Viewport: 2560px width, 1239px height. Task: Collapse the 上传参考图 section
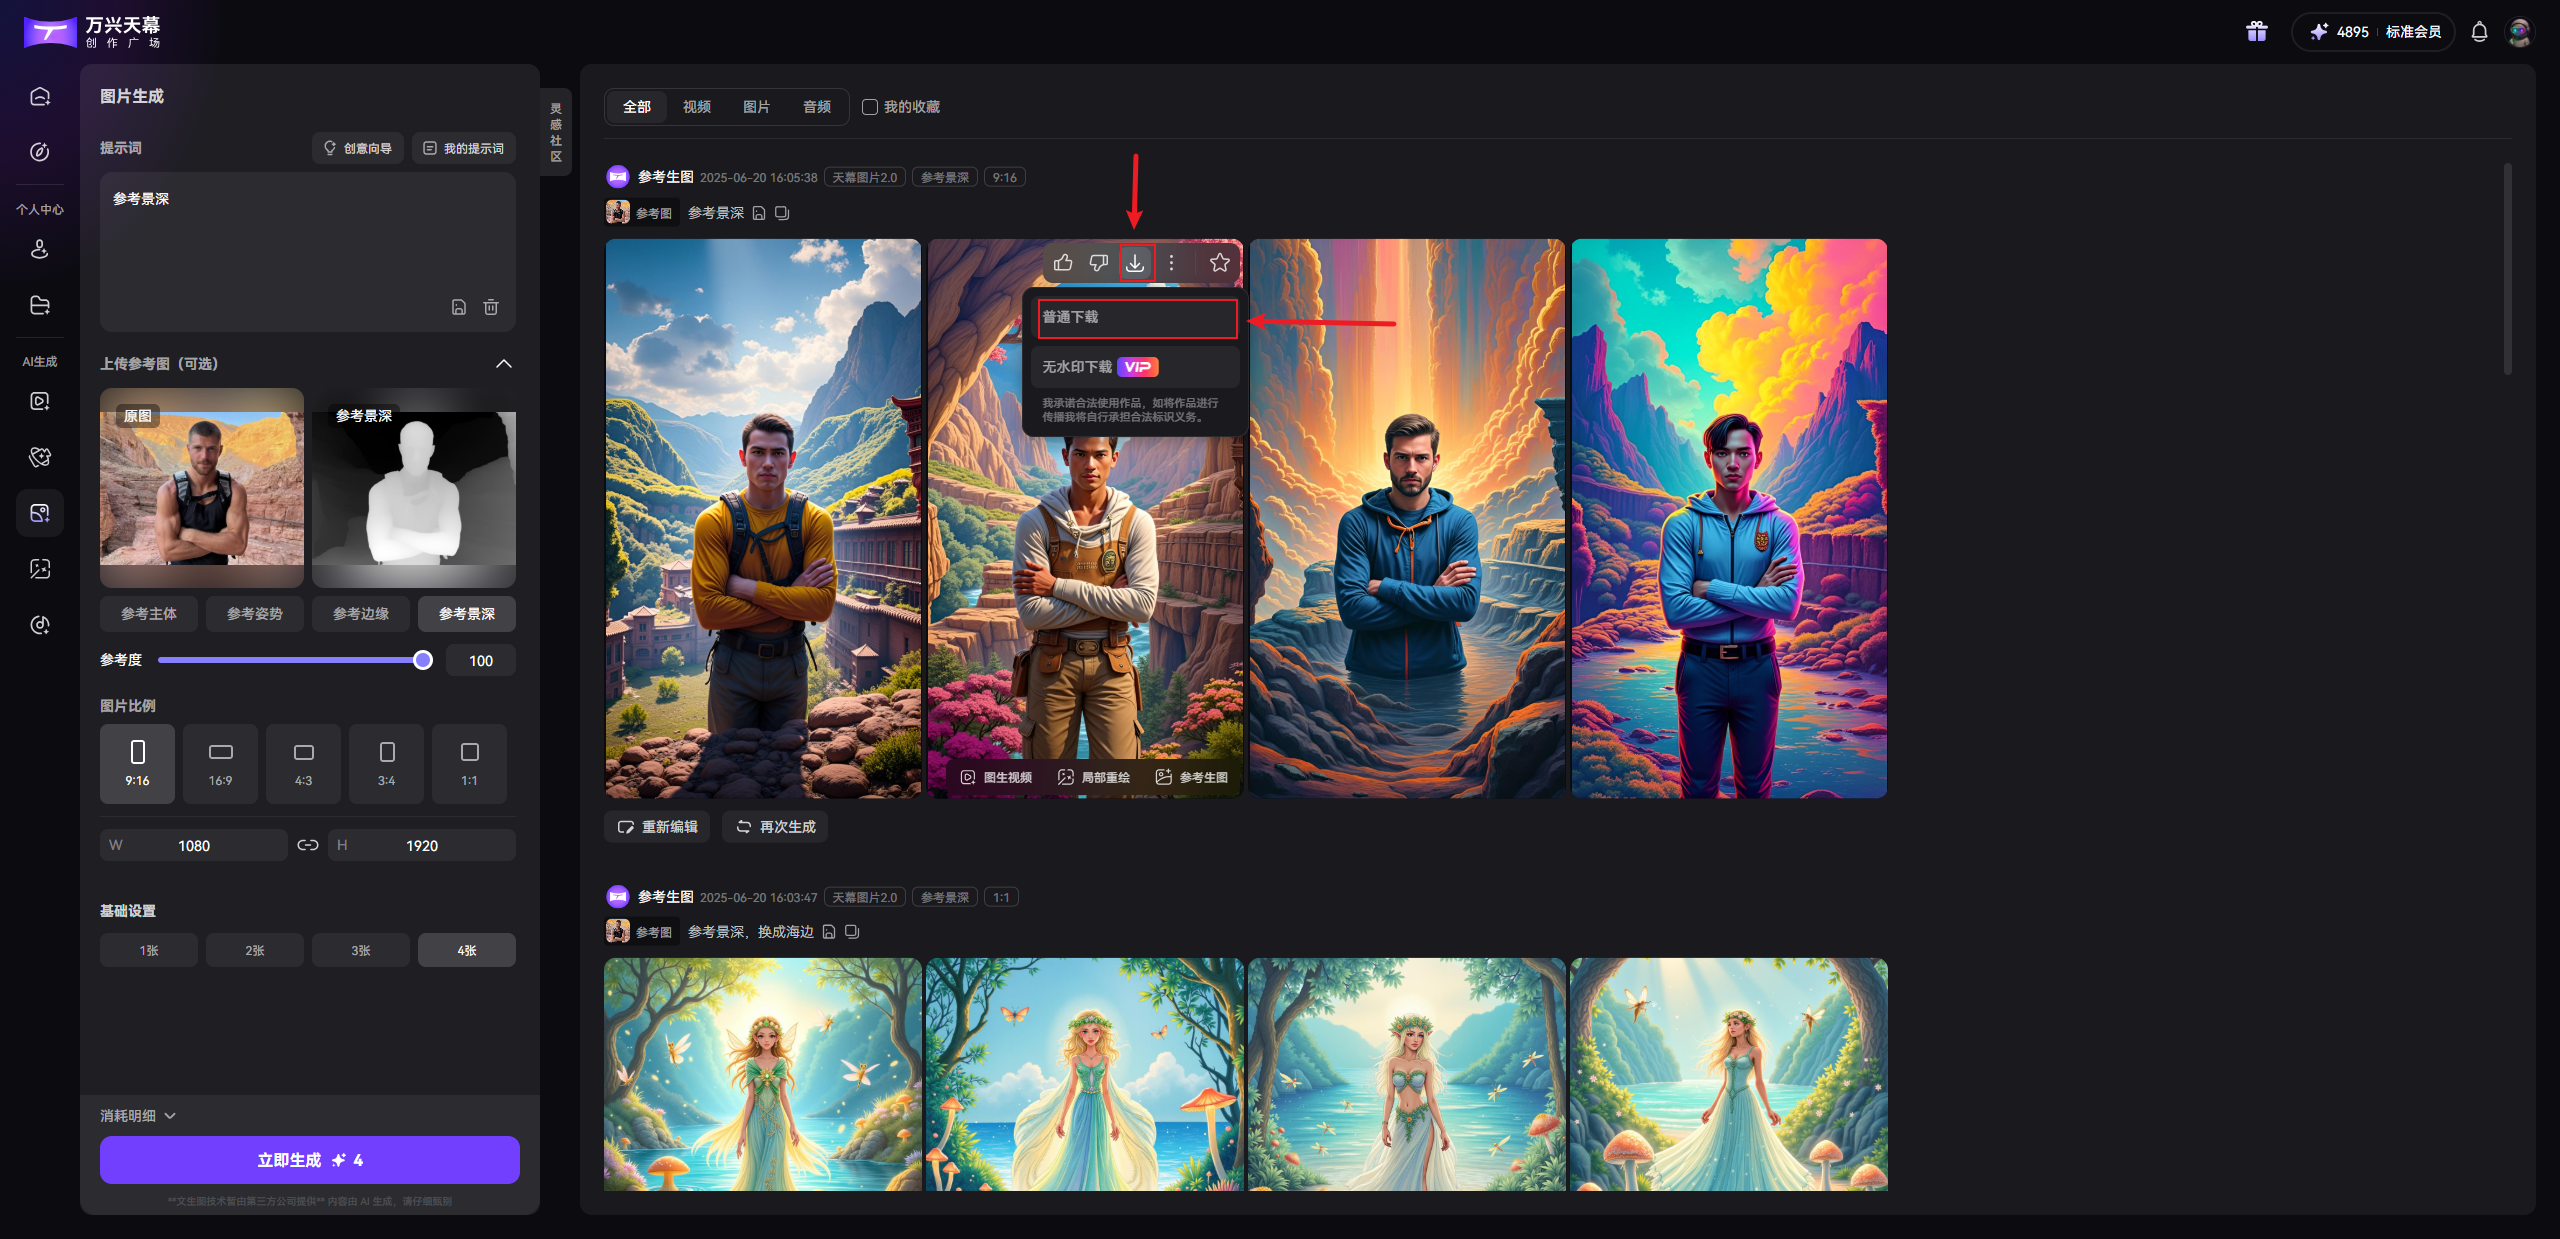504,364
